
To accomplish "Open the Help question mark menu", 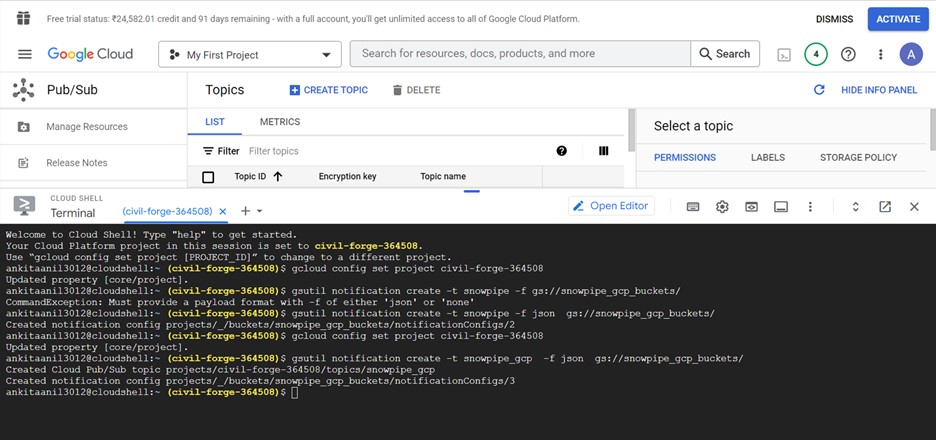I will point(848,54).
